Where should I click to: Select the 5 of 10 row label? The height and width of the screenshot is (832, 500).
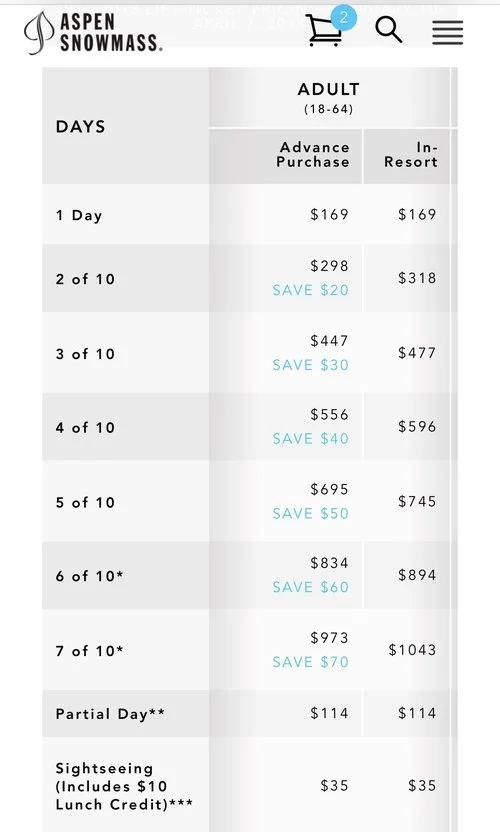pos(85,502)
